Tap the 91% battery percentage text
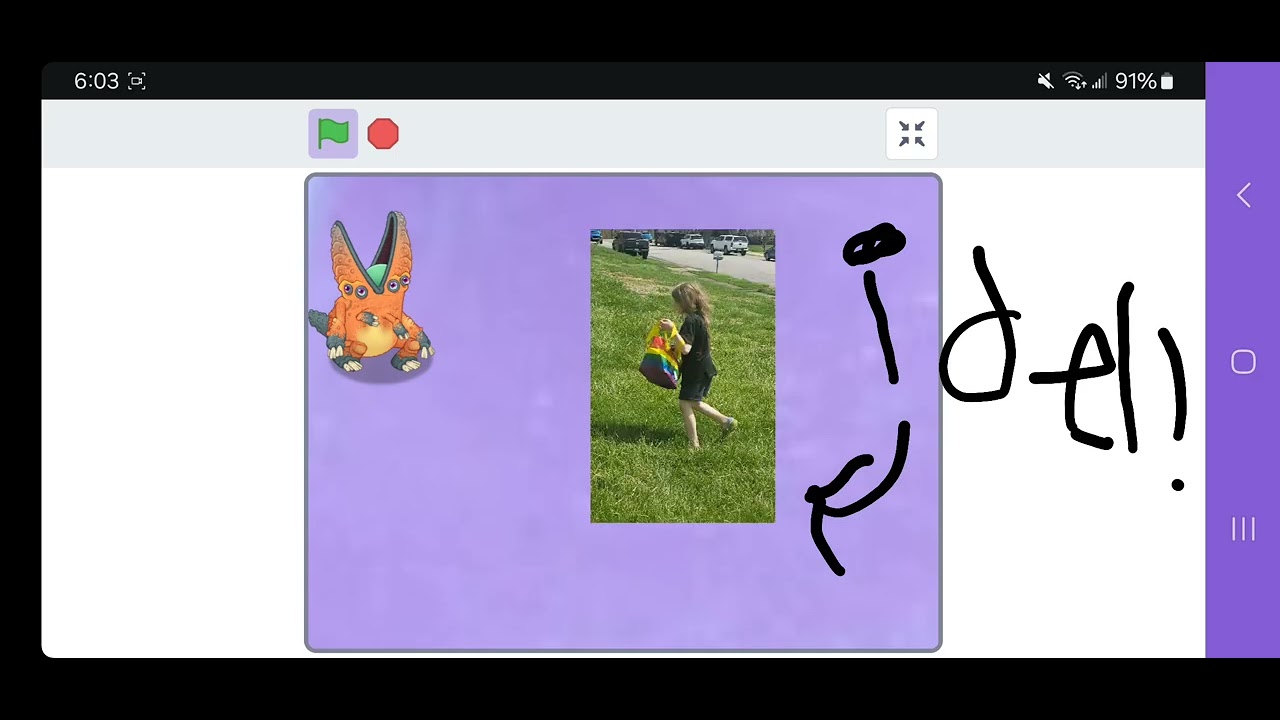This screenshot has width=1280, height=720. click(x=1136, y=81)
